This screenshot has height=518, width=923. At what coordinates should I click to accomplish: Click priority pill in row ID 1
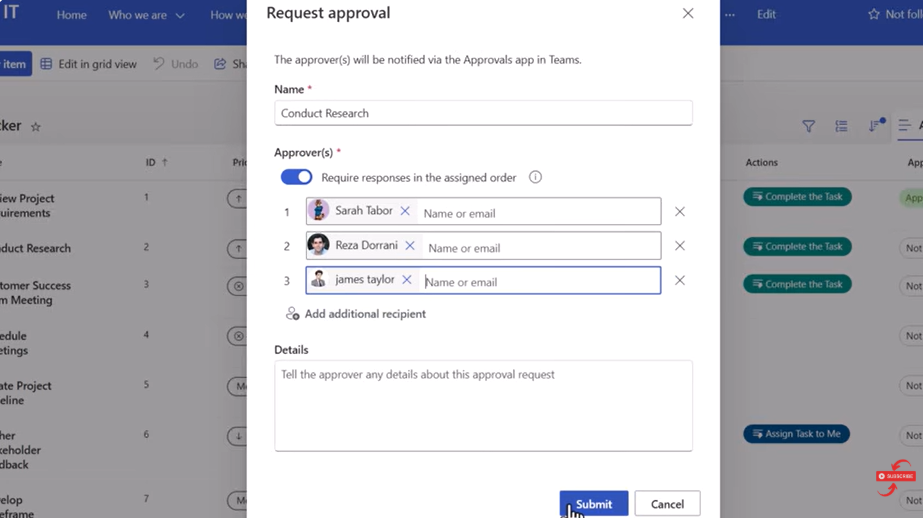(237, 198)
